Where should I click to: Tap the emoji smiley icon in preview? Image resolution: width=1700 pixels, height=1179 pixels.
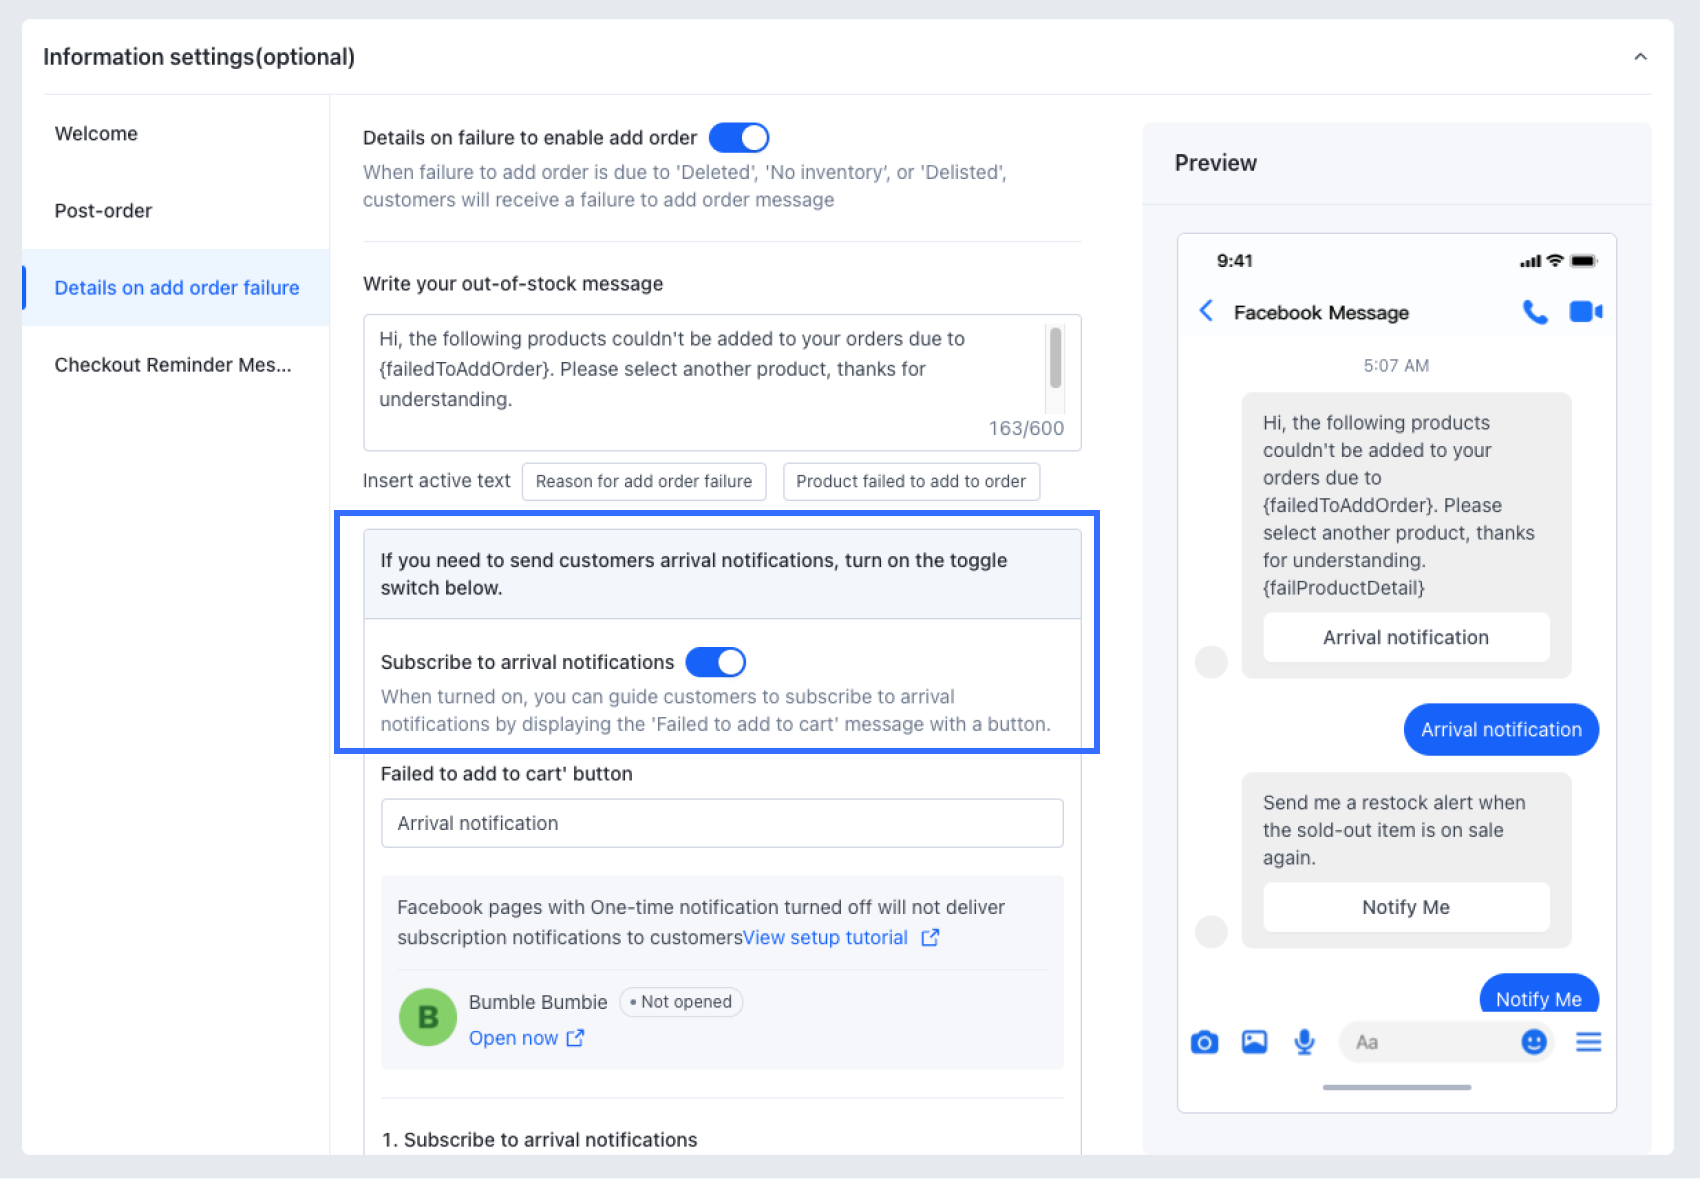pyautogui.click(x=1534, y=1043)
